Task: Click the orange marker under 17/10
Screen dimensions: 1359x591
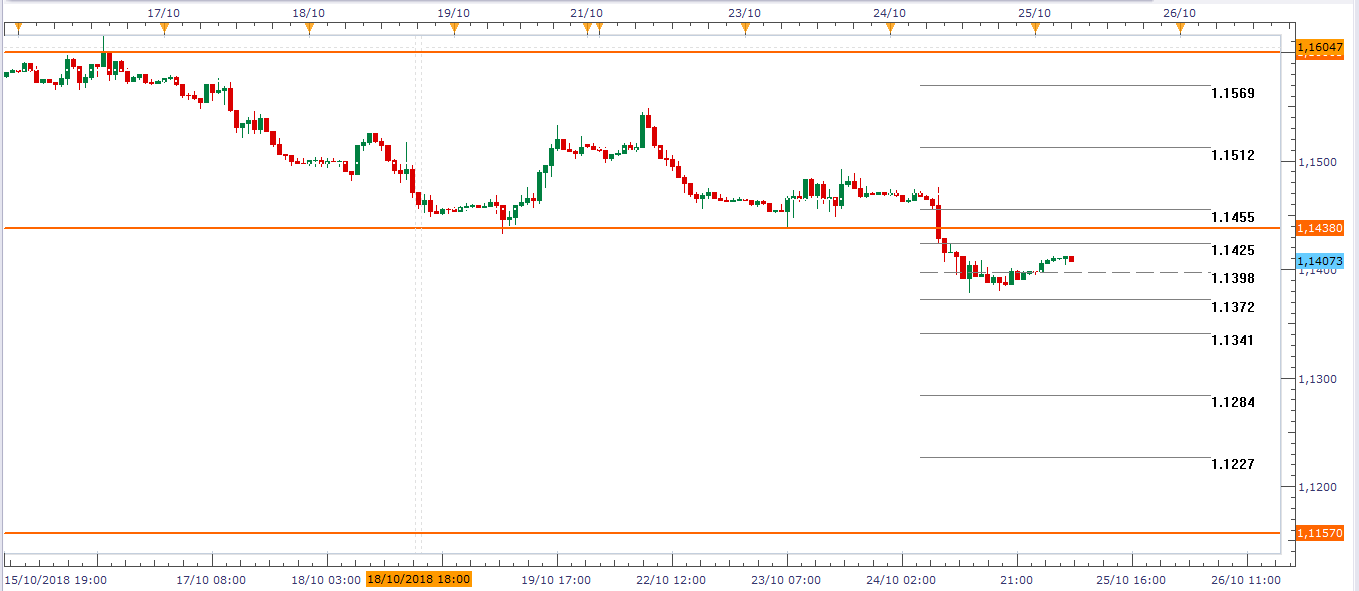Action: click(164, 28)
